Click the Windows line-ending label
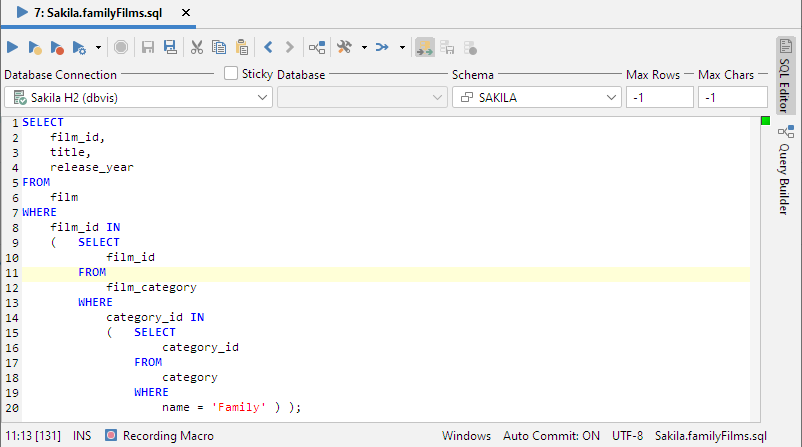Viewport: 802px width, 447px height. pyautogui.click(x=466, y=436)
